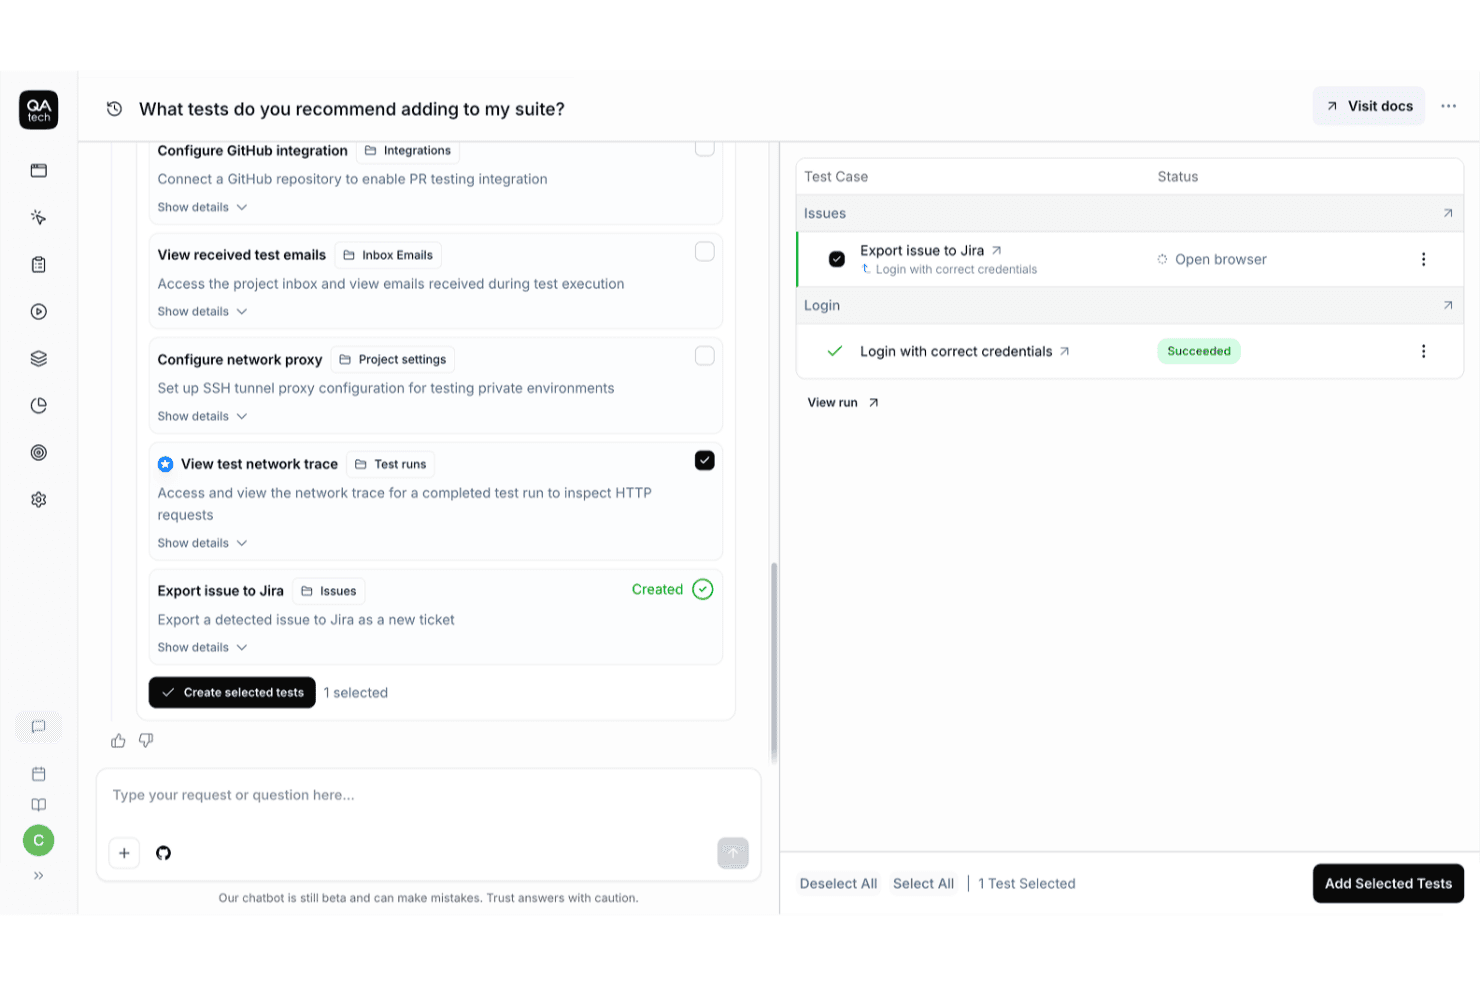Expand Show details under Export issue to Jira
The image size is (1480, 987).
(x=202, y=648)
